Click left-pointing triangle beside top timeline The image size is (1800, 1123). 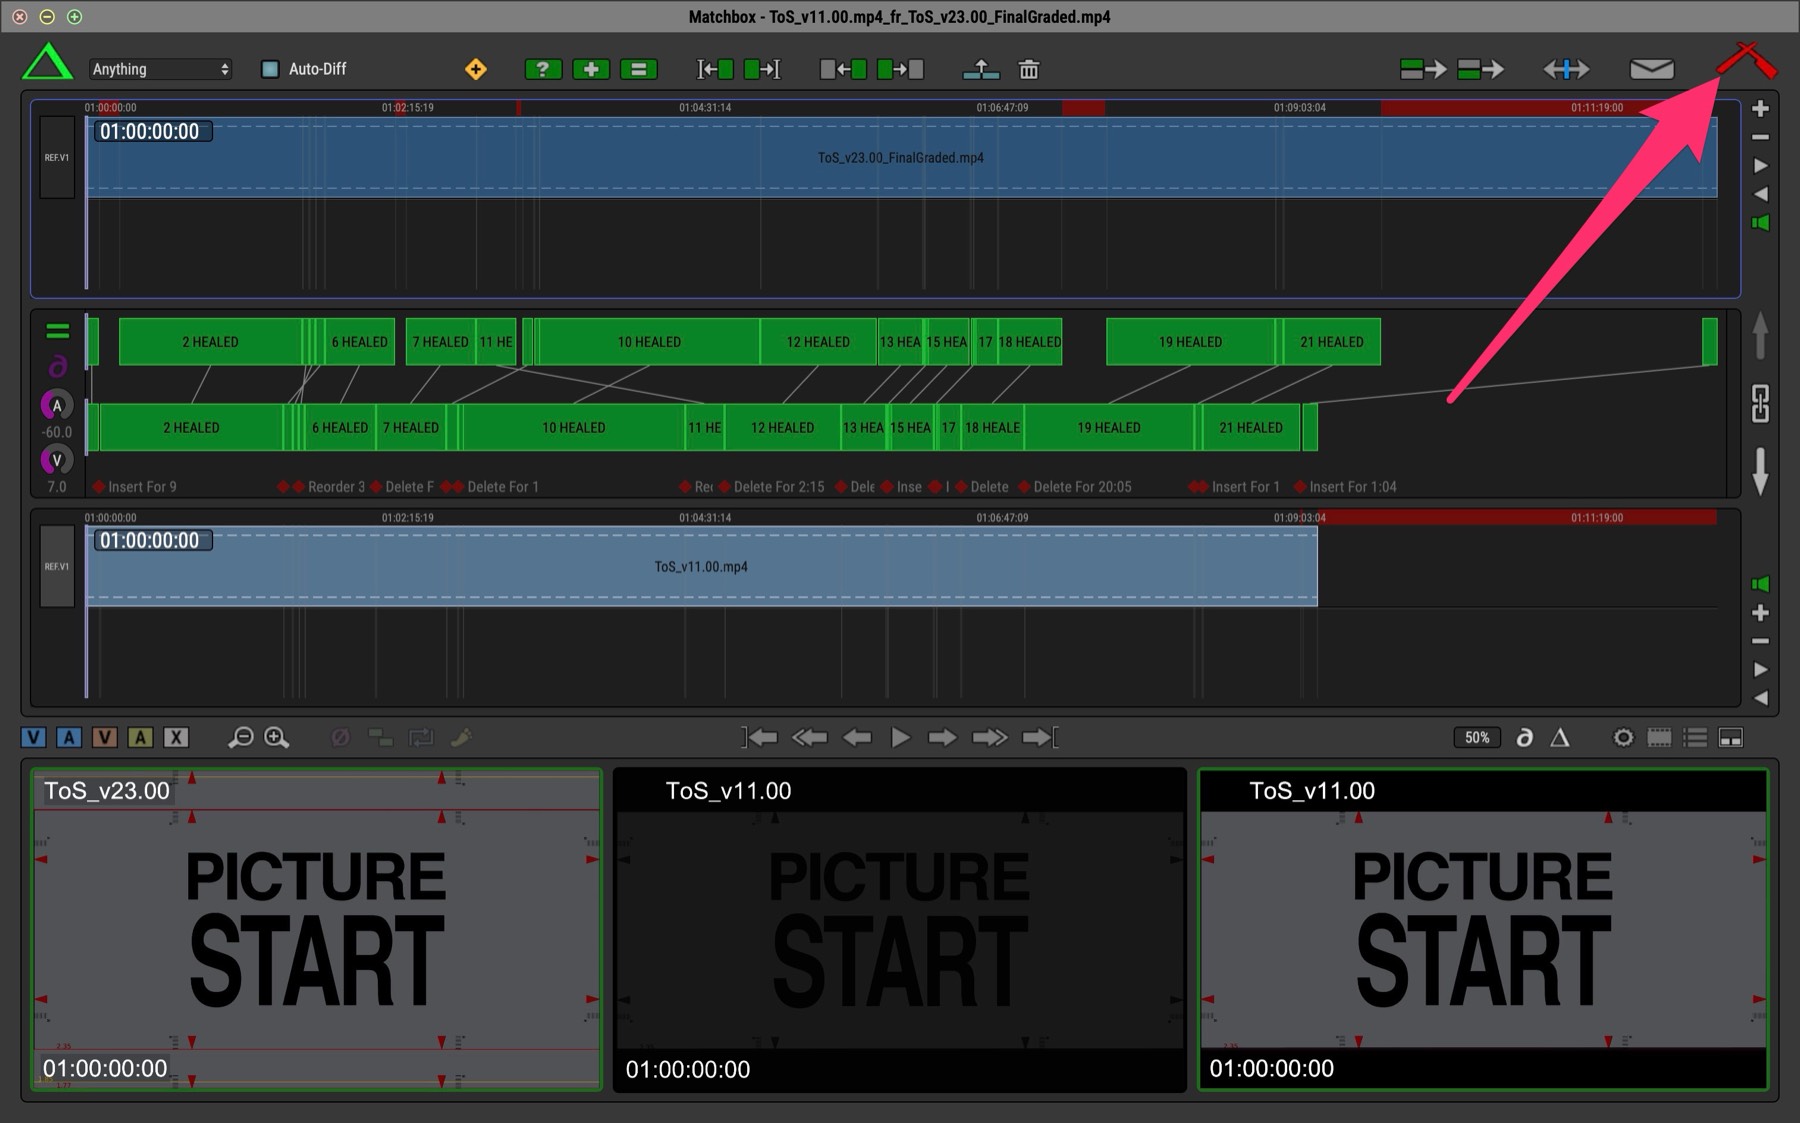pos(1761,194)
